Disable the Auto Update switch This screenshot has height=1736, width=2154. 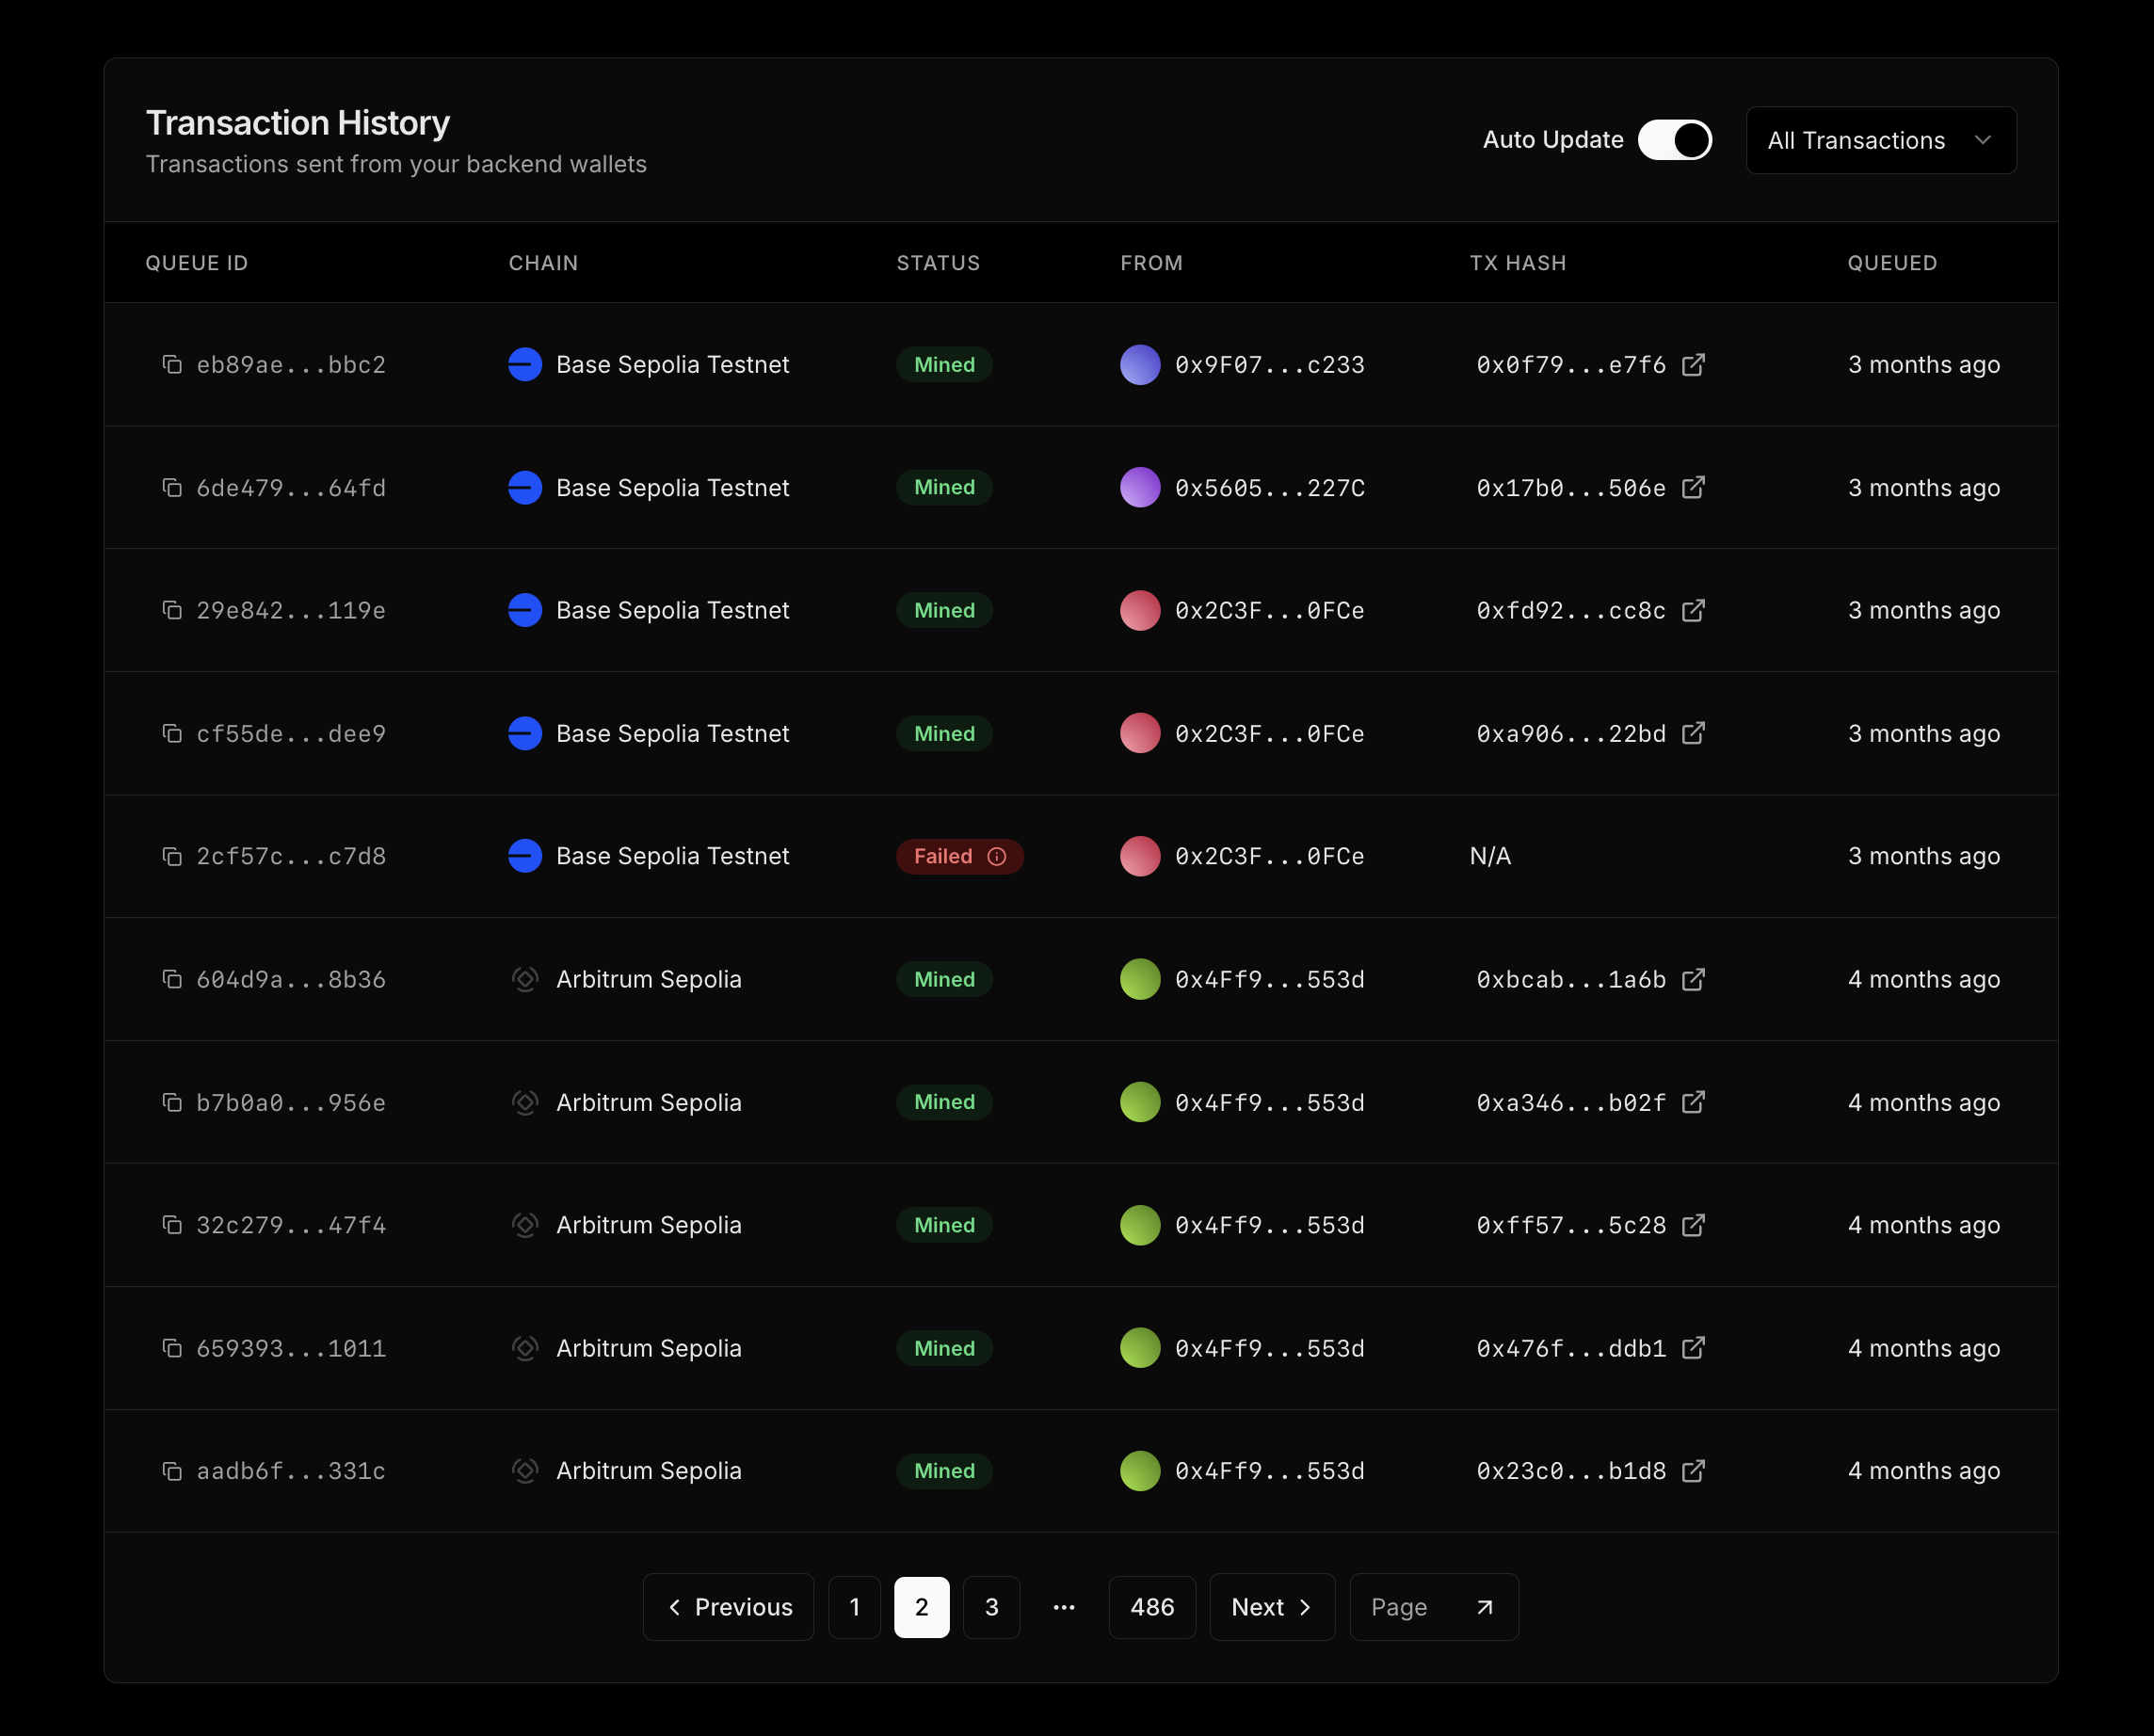pyautogui.click(x=1674, y=140)
